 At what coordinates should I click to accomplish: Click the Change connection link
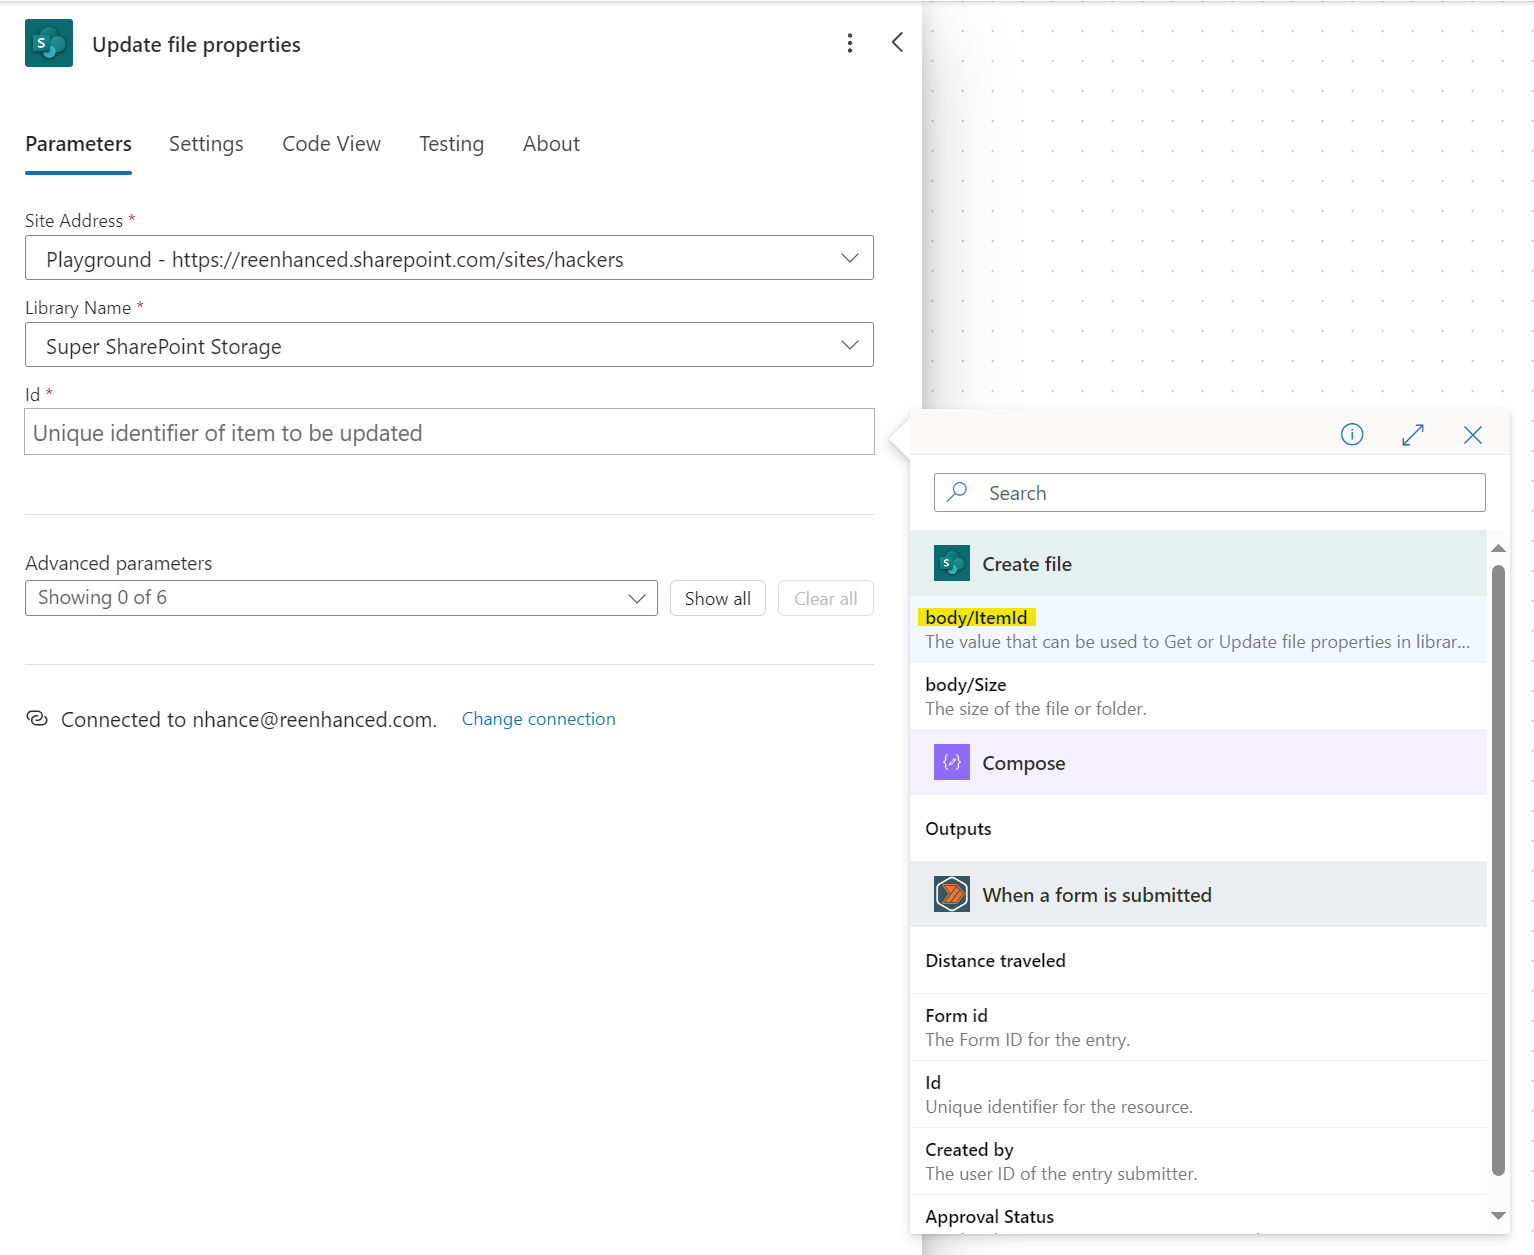point(538,719)
